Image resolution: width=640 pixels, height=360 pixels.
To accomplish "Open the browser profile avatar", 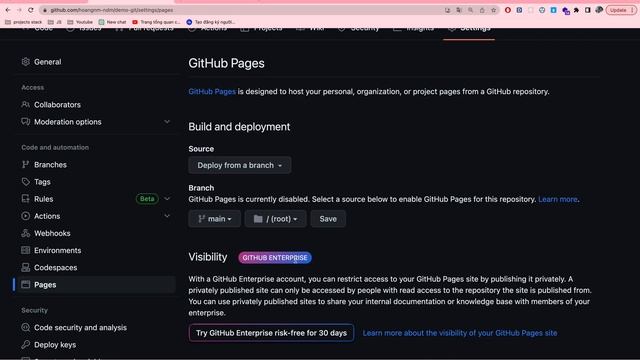I will tap(599, 10).
